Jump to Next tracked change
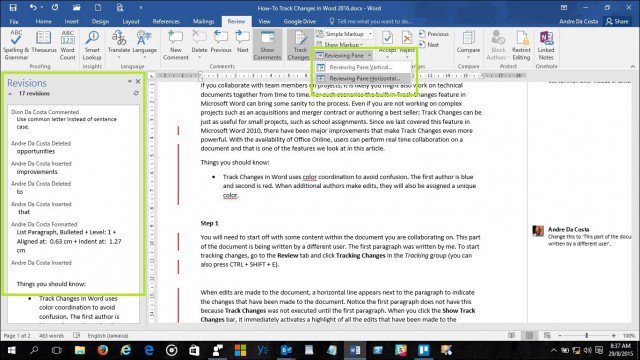640x360 pixels. pos(429,44)
